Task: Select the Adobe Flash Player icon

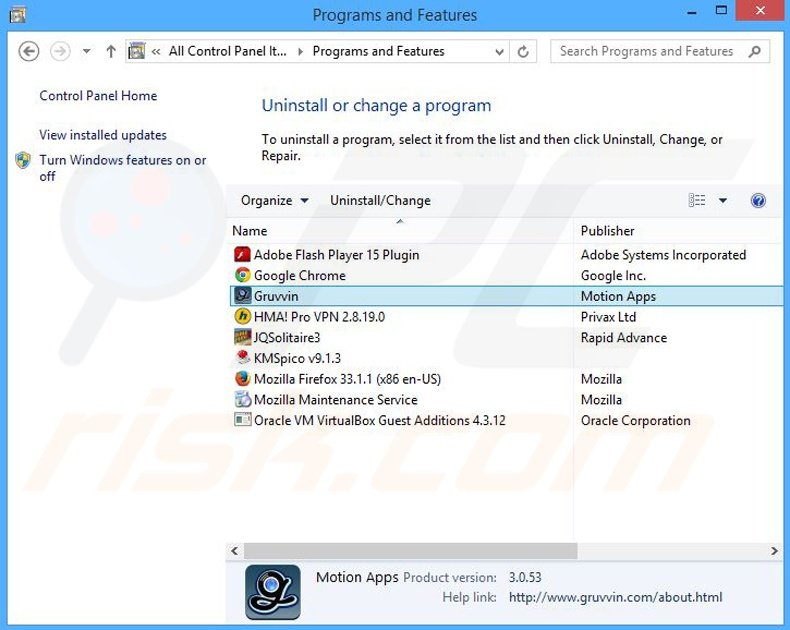Action: click(242, 255)
